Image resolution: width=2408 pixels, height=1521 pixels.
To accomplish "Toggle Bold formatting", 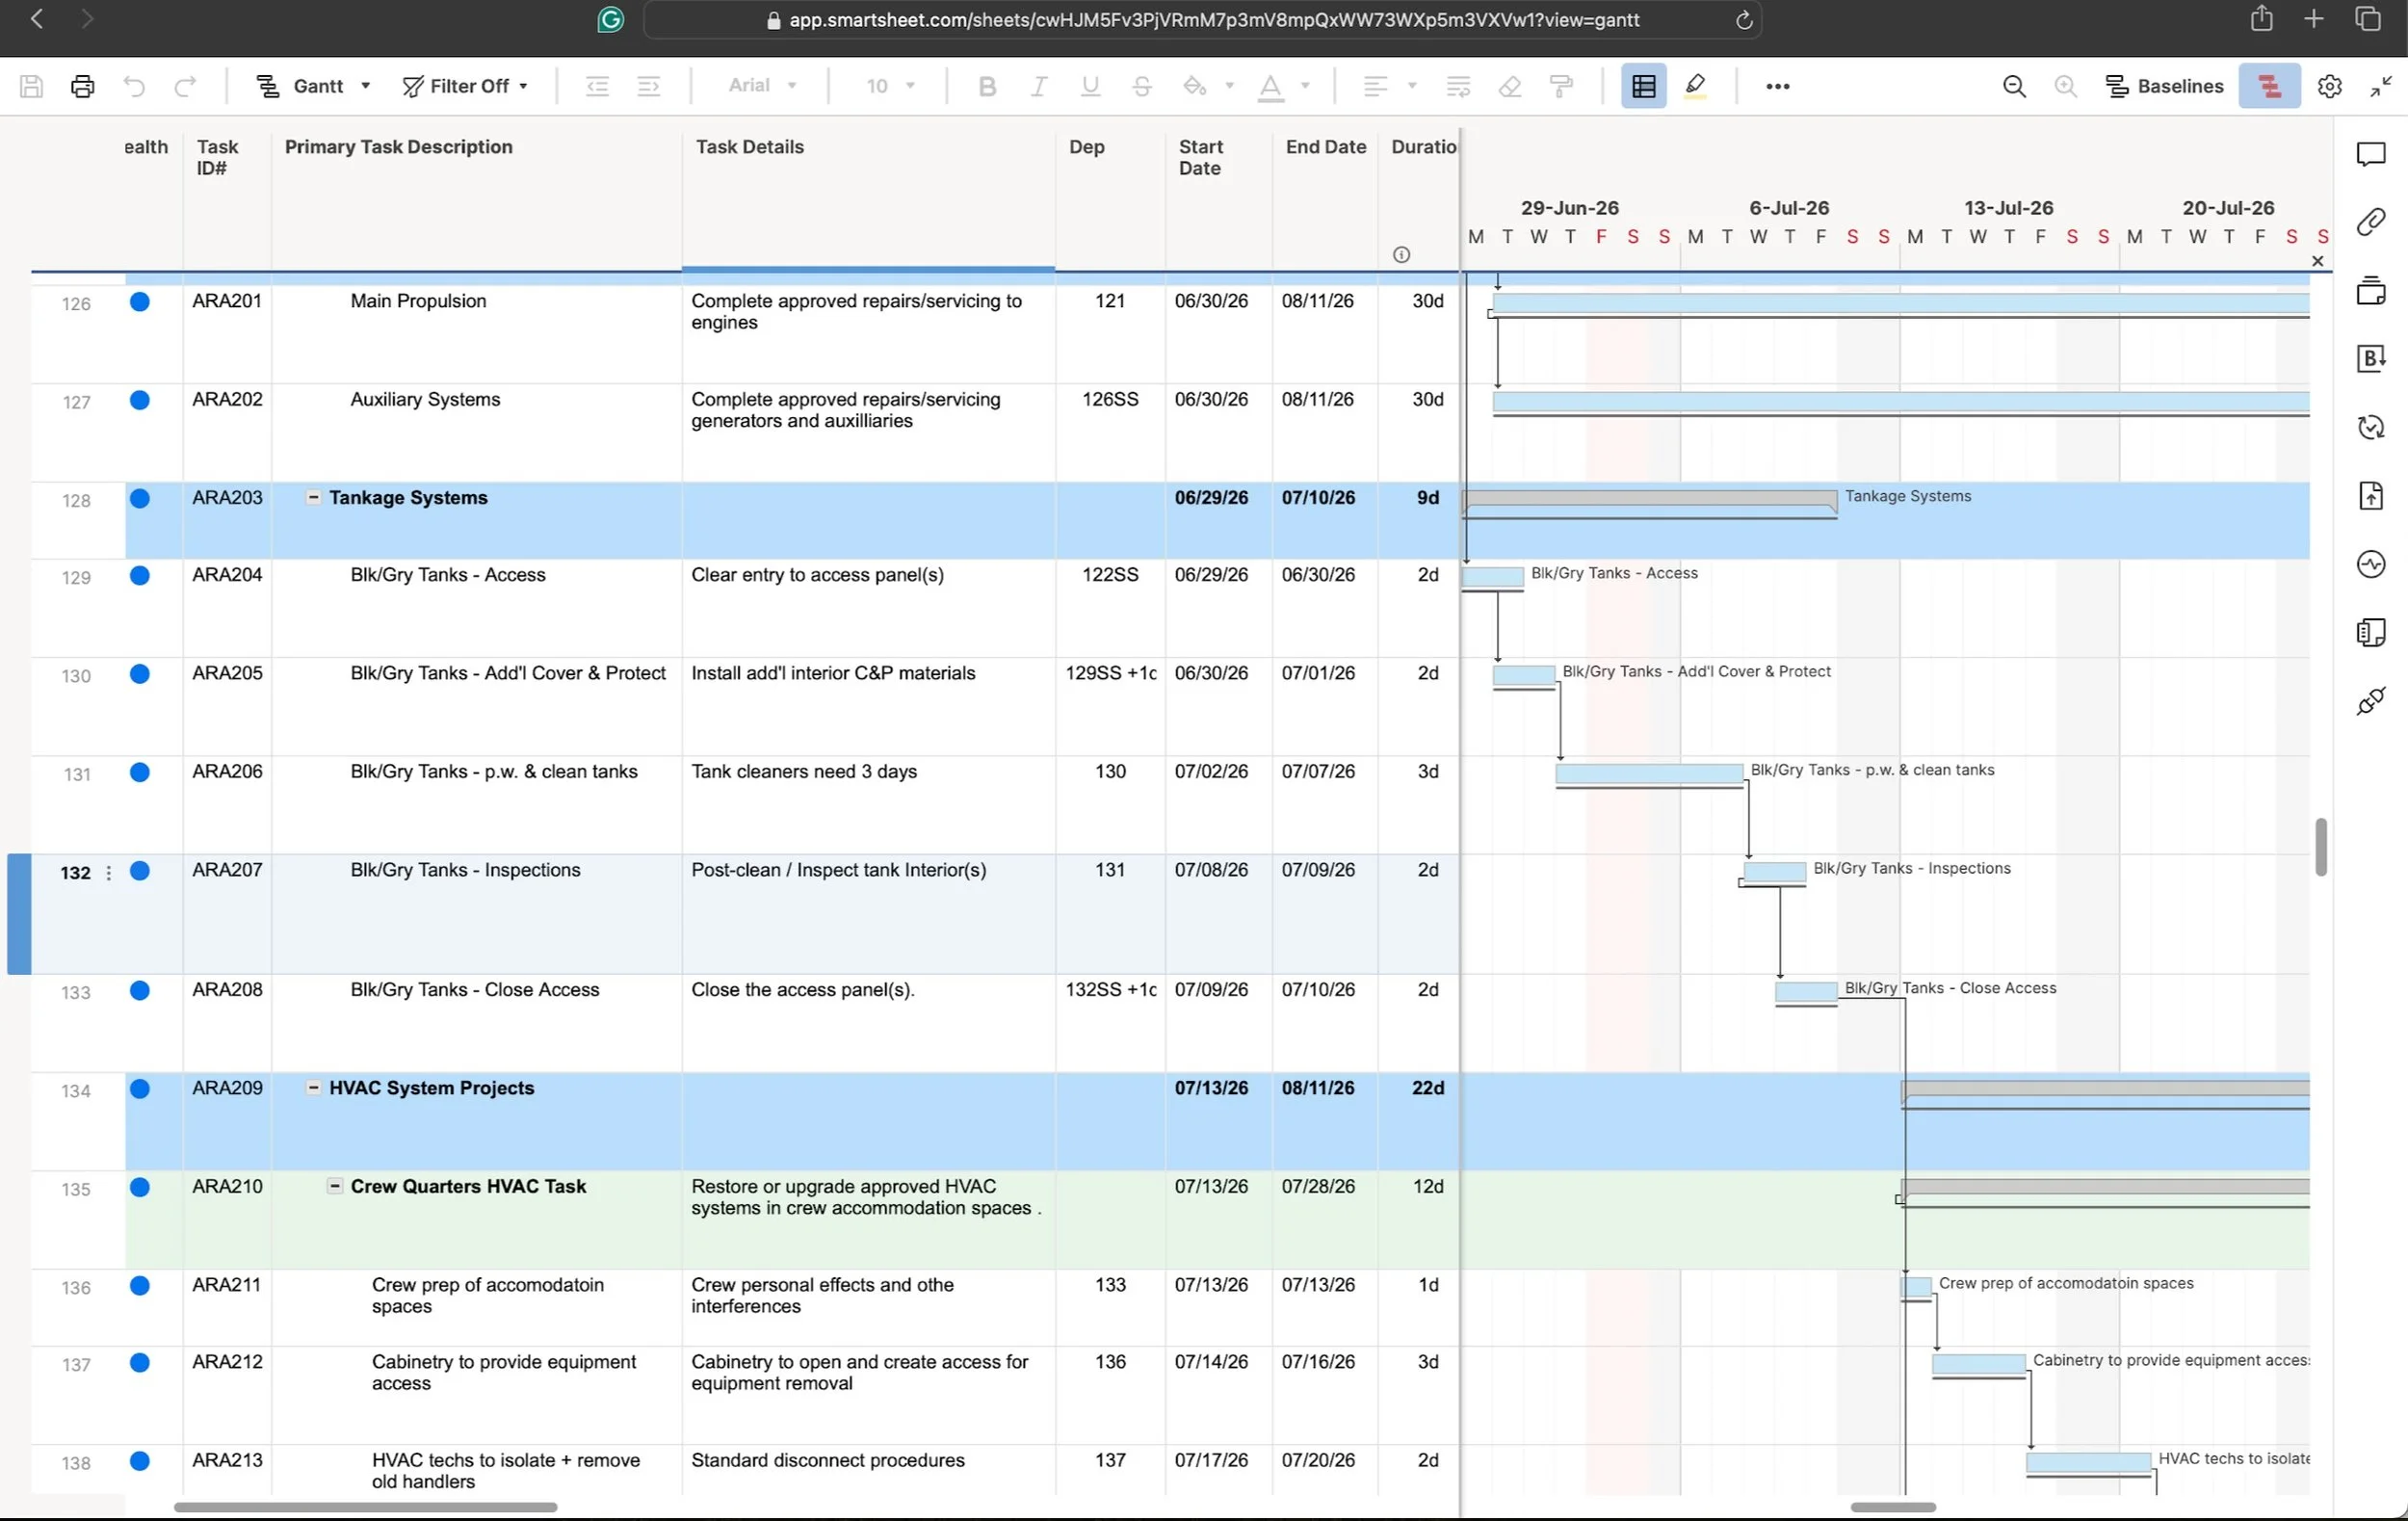I will (x=987, y=86).
